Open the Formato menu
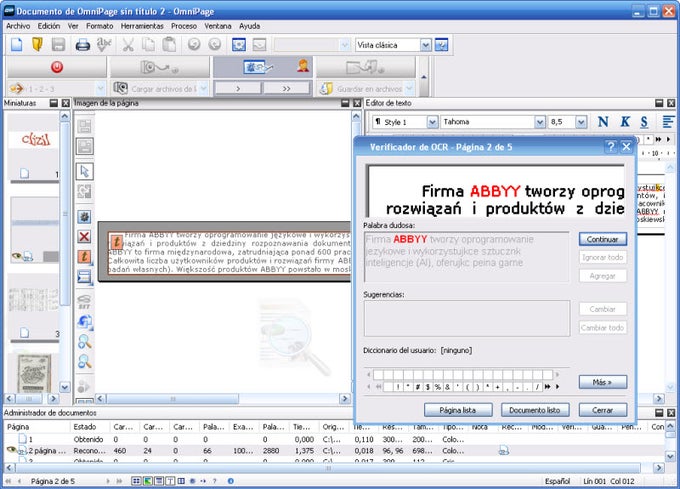Image resolution: width=680 pixels, height=489 pixels. 99,26
